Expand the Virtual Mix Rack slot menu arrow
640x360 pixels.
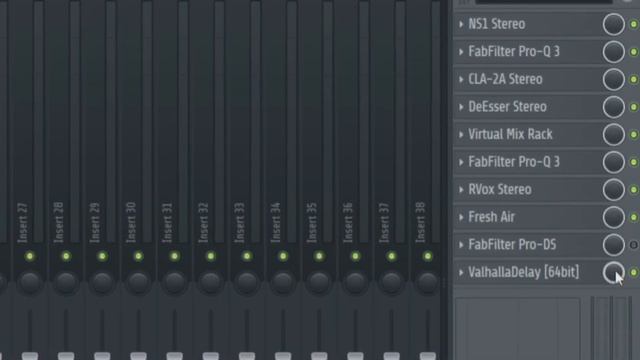(461, 135)
